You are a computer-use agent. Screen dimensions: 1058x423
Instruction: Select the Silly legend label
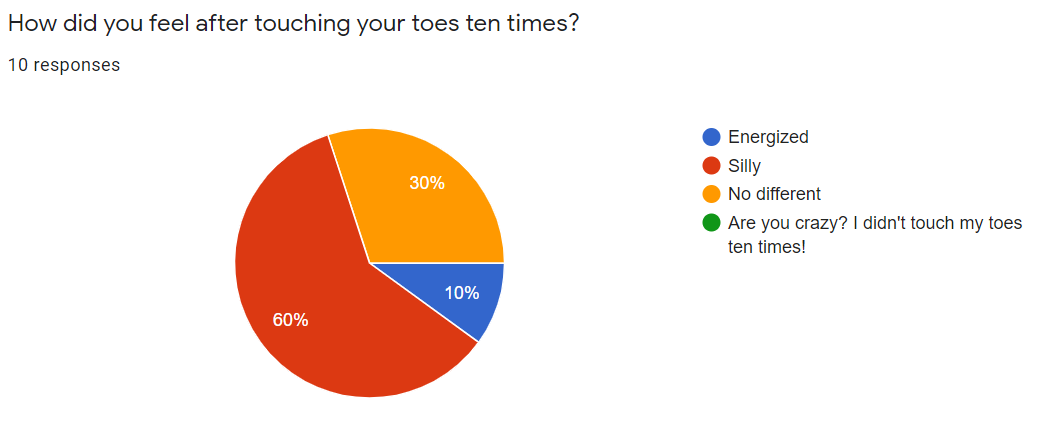(x=744, y=165)
